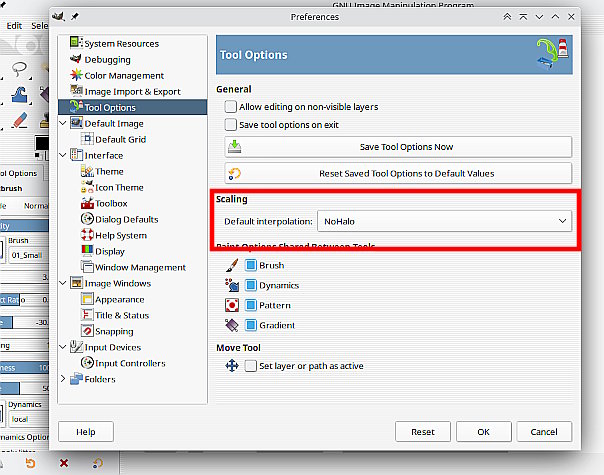Open the Default interpolation dropdown
The height and width of the screenshot is (475, 604).
(x=444, y=221)
